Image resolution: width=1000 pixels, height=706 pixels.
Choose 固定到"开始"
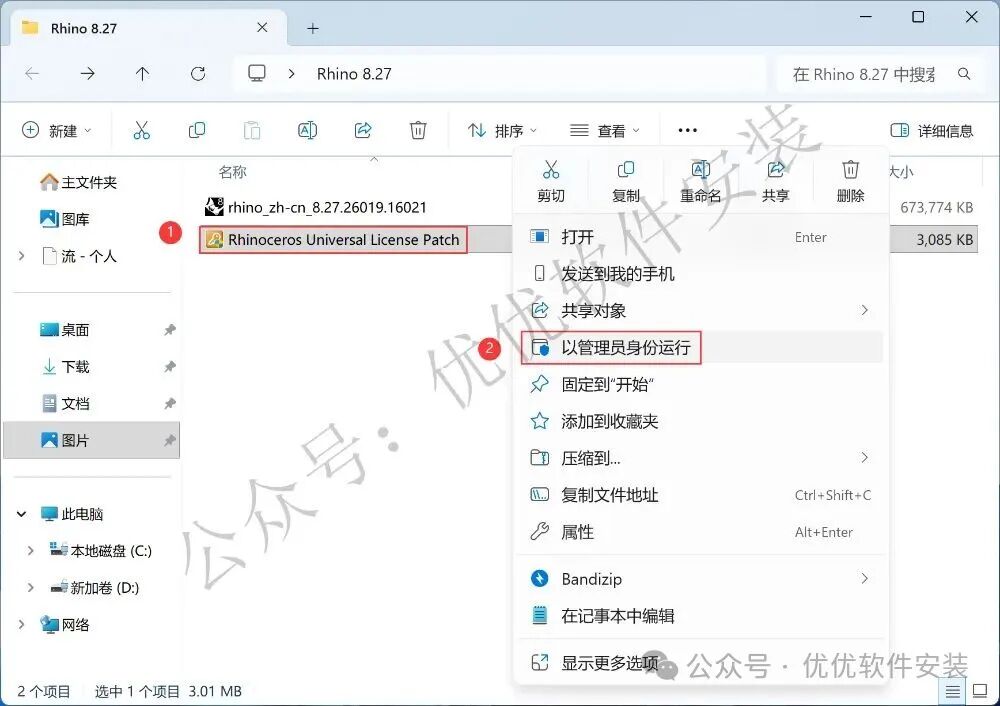click(x=701, y=385)
